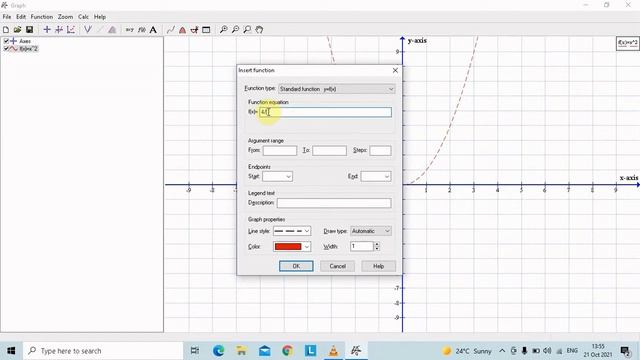Click the Insert label 'A' icon
The height and width of the screenshot is (360, 640).
153,30
